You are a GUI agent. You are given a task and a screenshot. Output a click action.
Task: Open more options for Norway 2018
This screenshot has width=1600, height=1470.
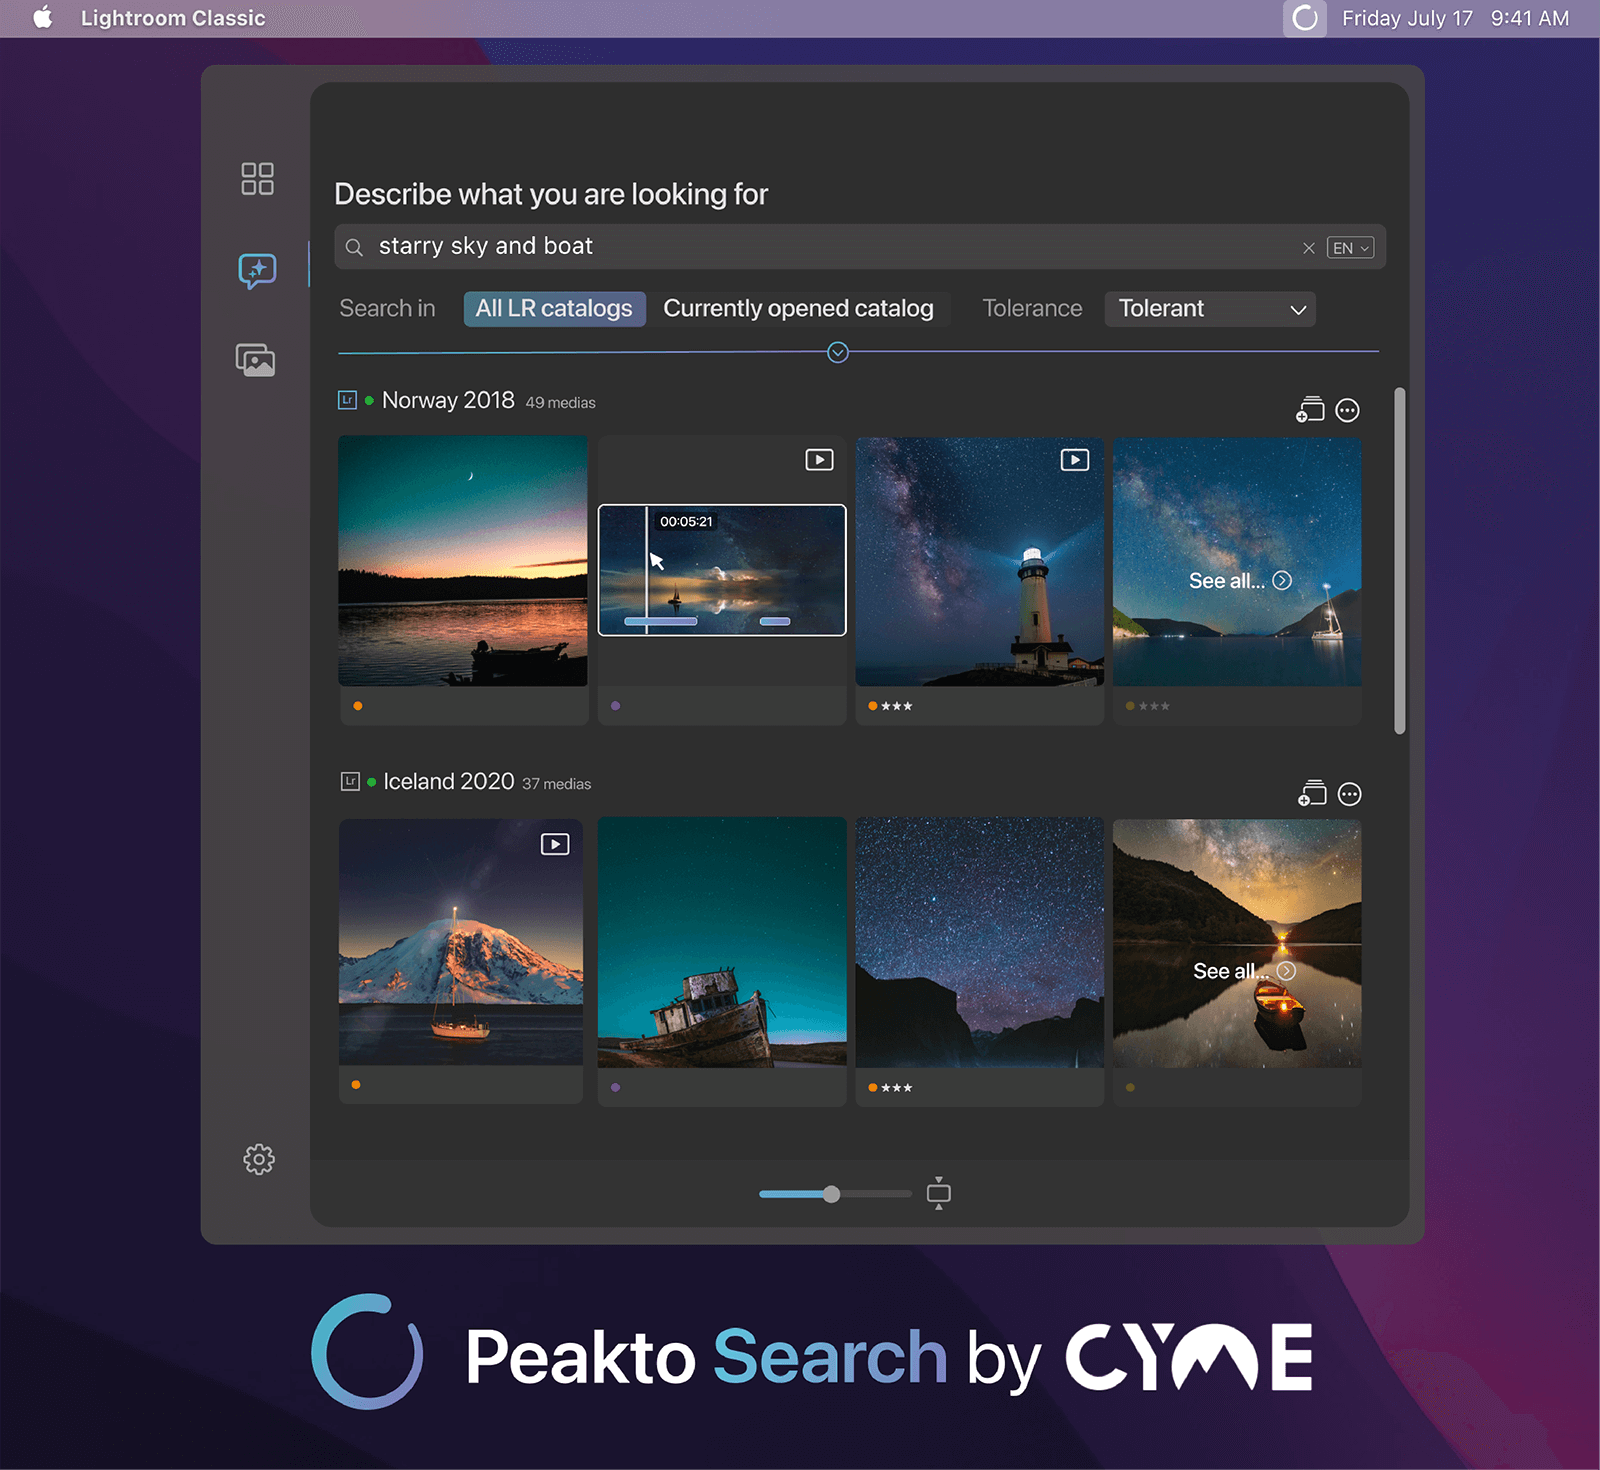click(1348, 410)
